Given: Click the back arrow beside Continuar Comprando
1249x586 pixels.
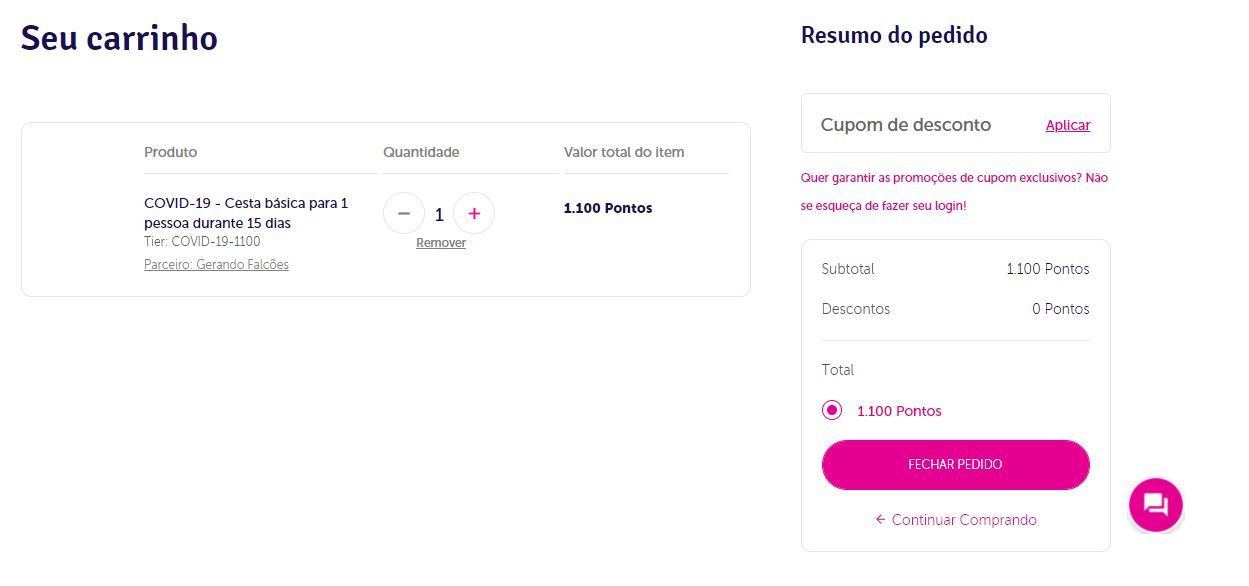Looking at the screenshot, I should (x=880, y=520).
